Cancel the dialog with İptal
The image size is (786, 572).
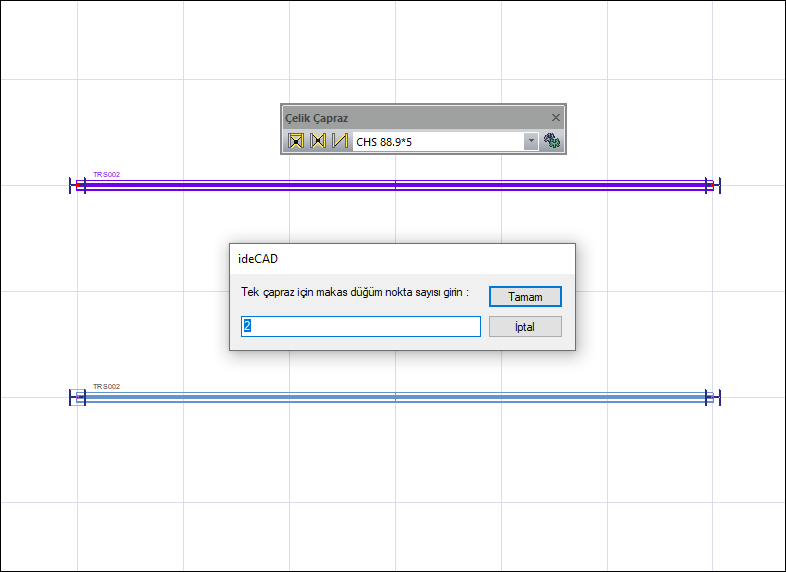point(525,327)
